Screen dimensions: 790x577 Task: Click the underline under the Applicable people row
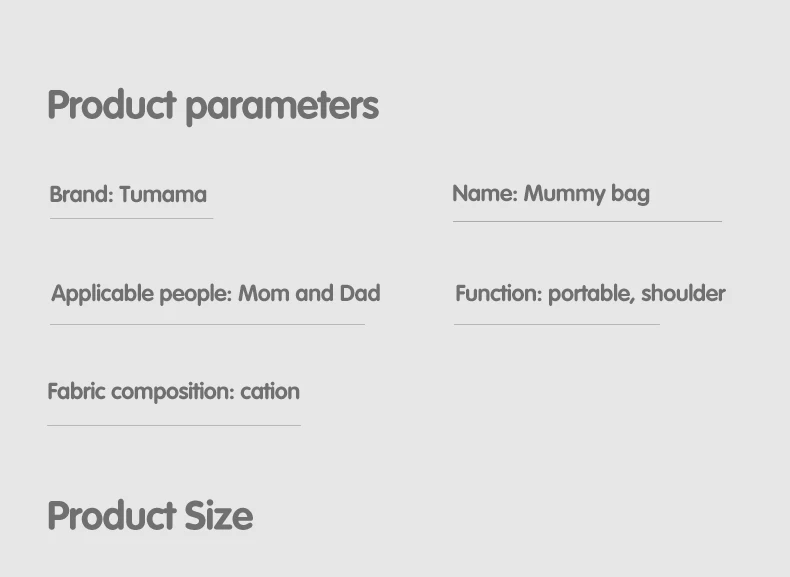tap(207, 325)
